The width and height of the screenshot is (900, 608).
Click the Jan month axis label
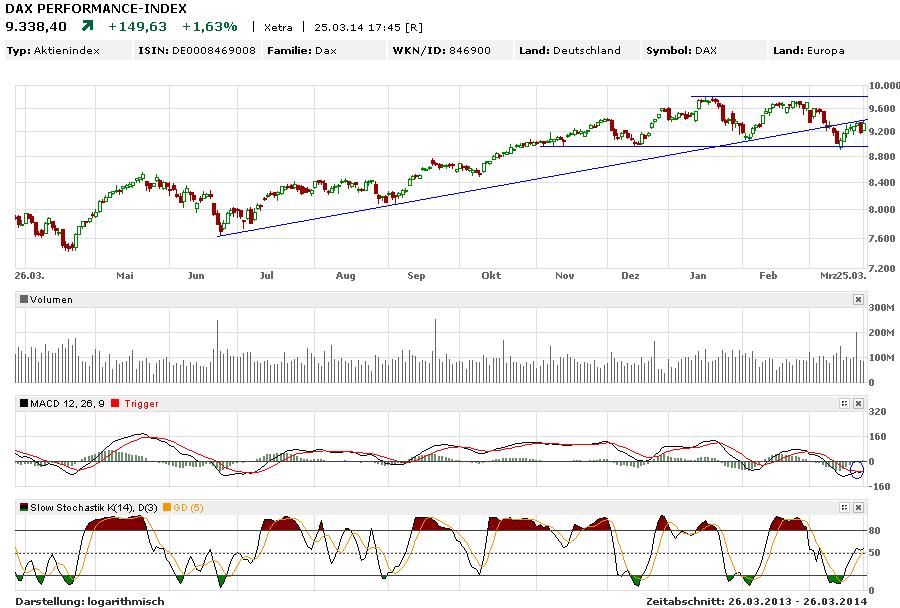(x=698, y=276)
